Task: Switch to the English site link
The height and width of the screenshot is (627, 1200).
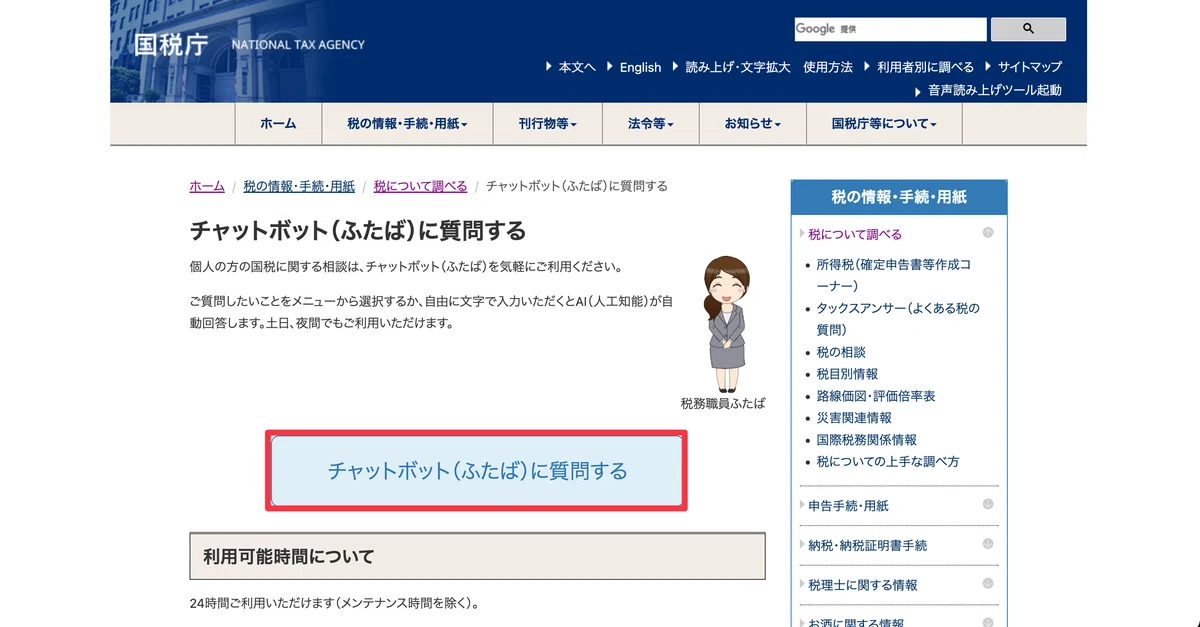Action: [x=640, y=67]
